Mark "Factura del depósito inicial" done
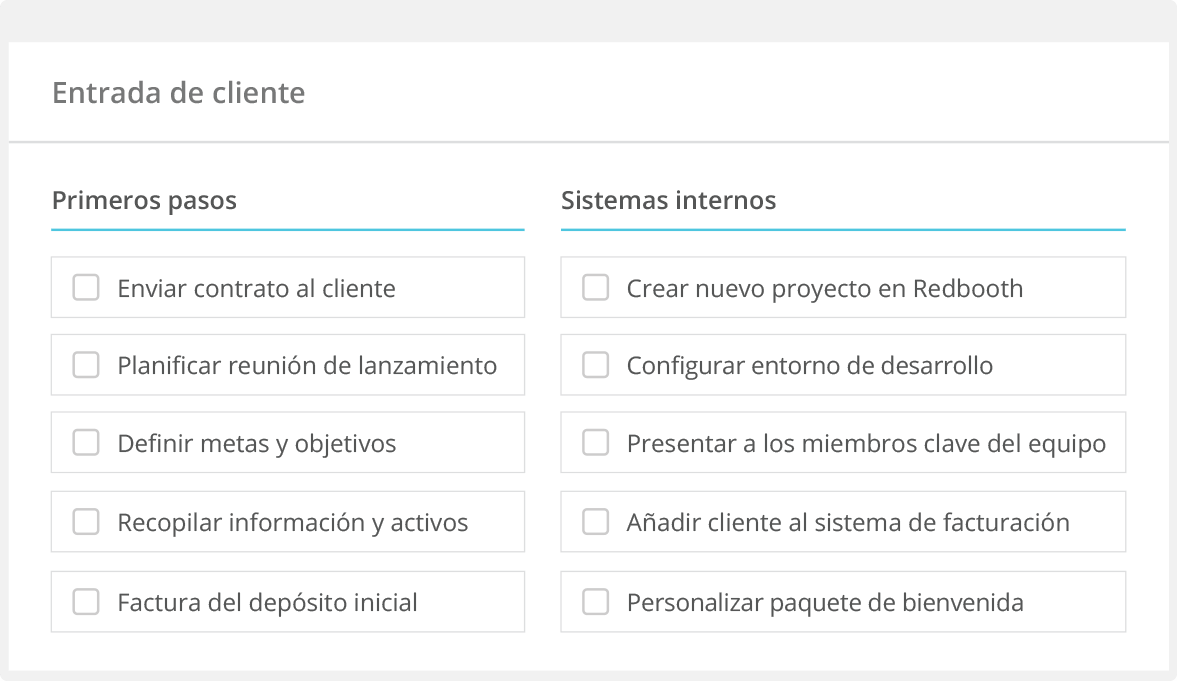Image resolution: width=1177 pixels, height=681 pixels. click(x=85, y=601)
